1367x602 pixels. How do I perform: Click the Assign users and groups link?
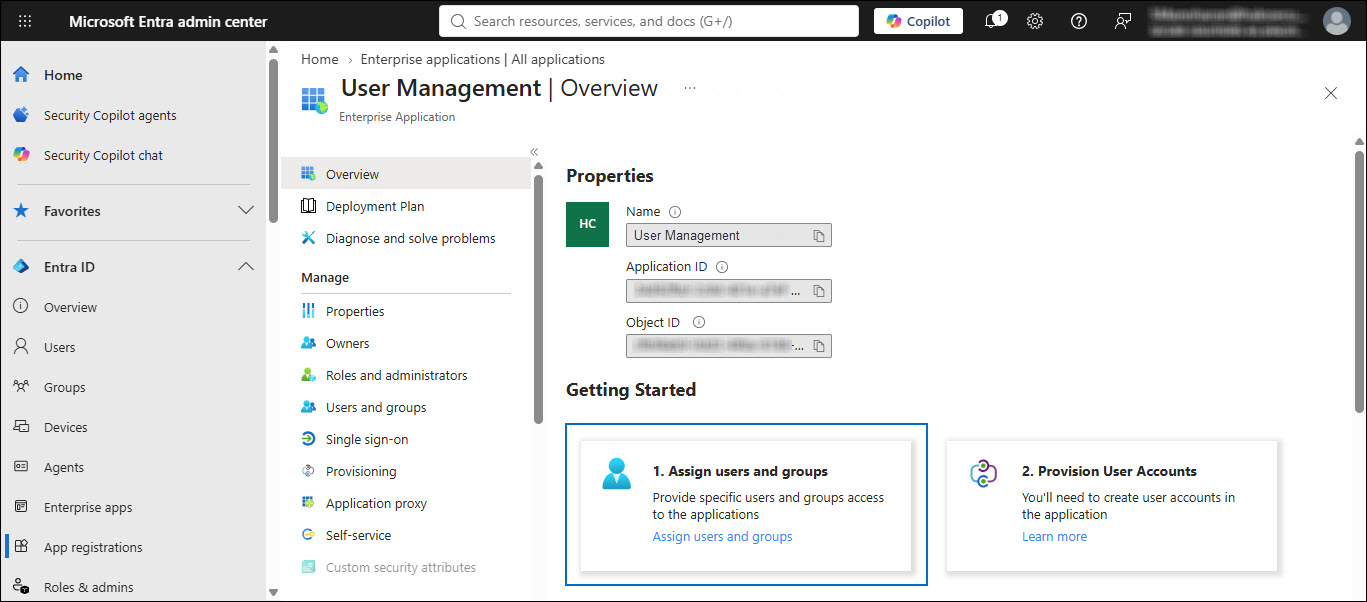[x=722, y=537]
